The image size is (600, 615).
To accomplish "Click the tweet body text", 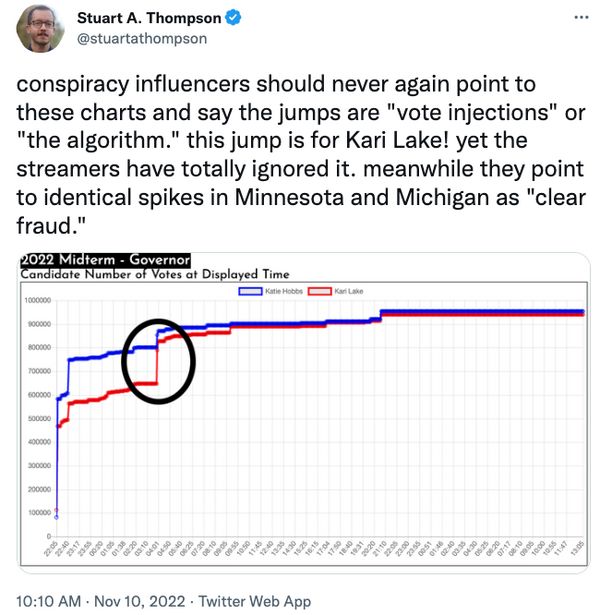I will point(301,155).
